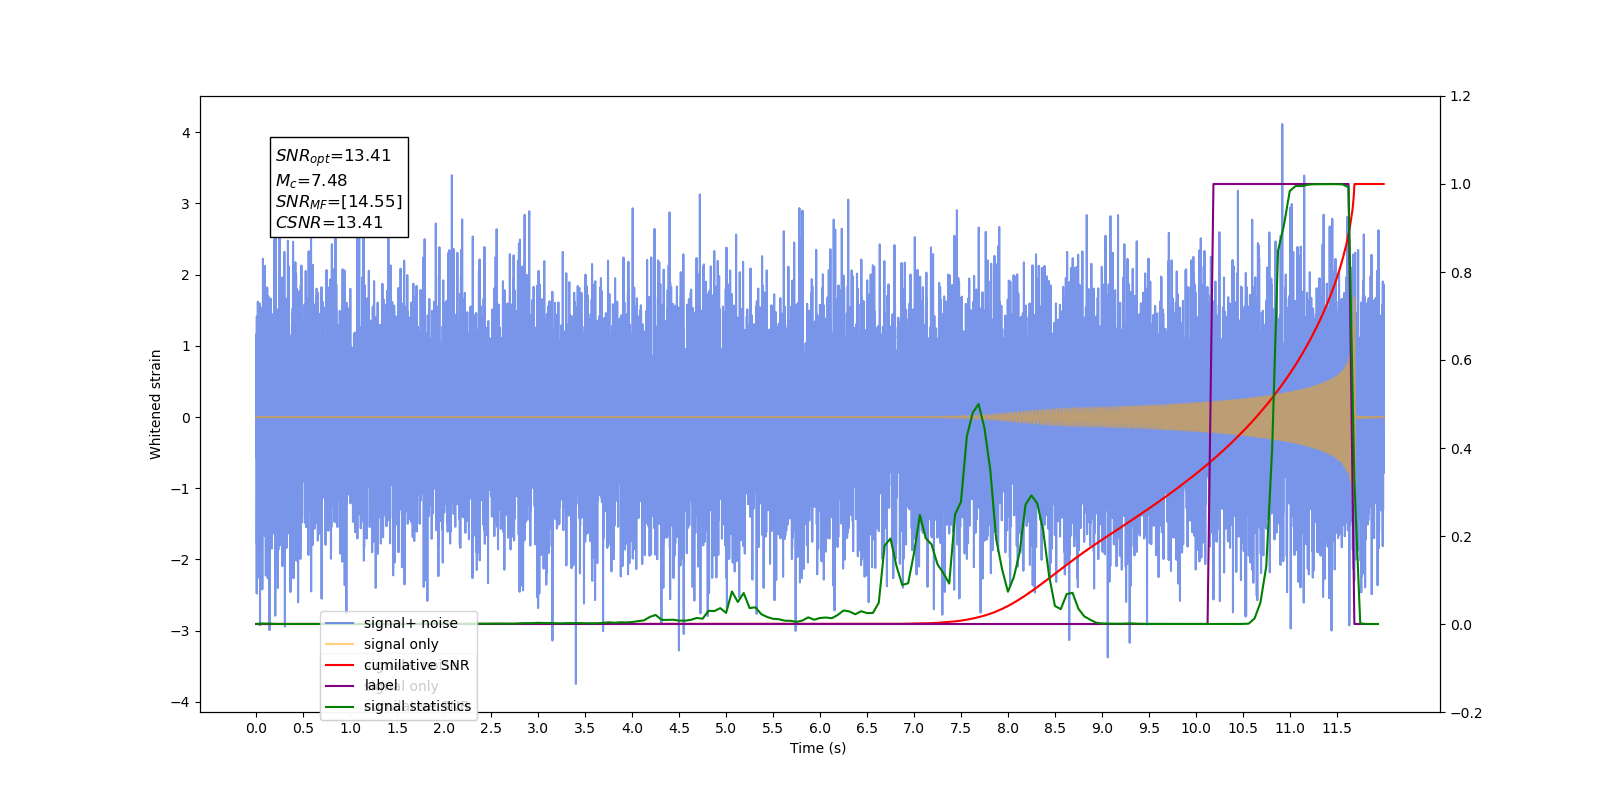This screenshot has height=800, width=1600.
Task: Click the Mc=7.48 annotation text
Action: coord(311,180)
